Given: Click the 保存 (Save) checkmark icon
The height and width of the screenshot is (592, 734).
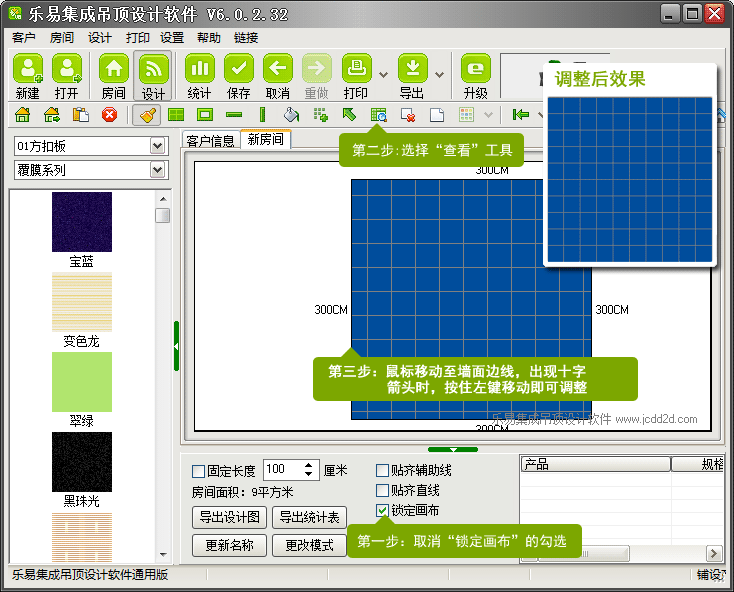Looking at the screenshot, I should click(x=239, y=75).
